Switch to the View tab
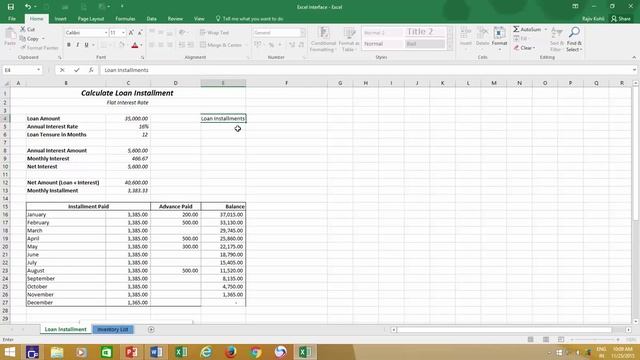Screen dimensions: 640x360 click(199, 19)
